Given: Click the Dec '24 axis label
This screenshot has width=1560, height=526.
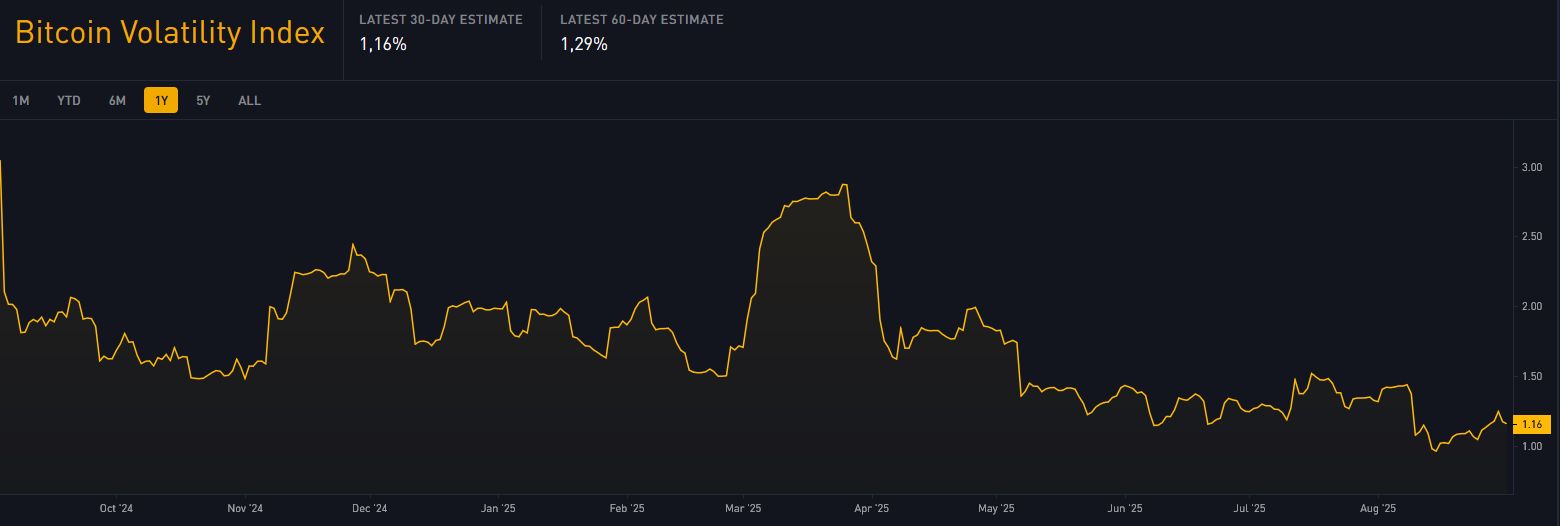Looking at the screenshot, I should click(370, 509).
